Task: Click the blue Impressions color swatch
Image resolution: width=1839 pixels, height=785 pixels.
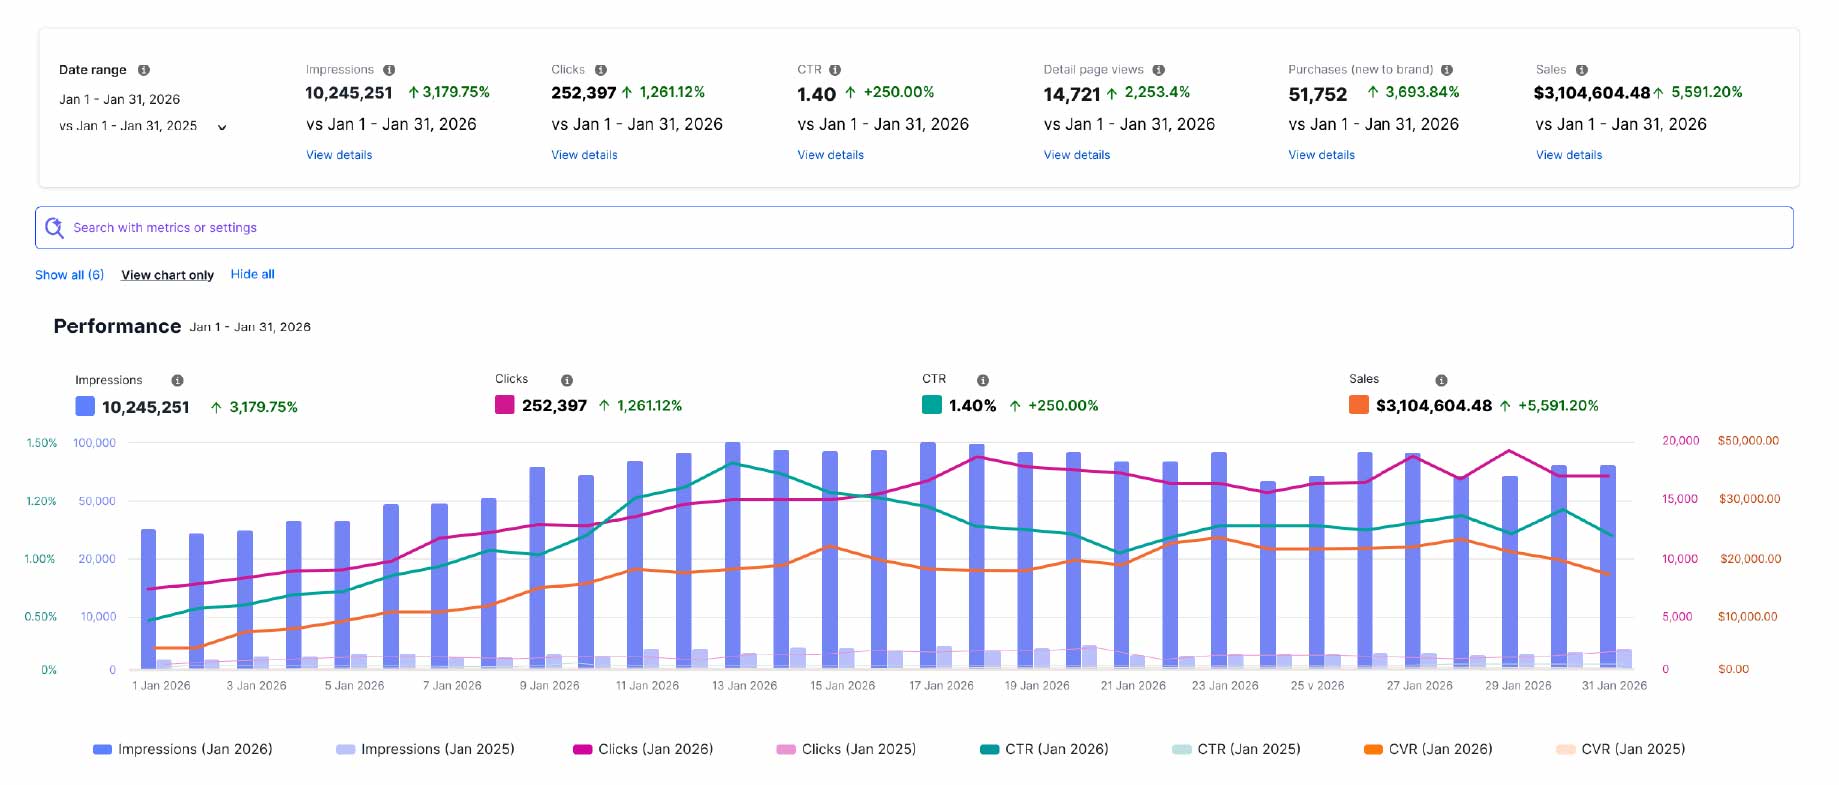Action: tap(85, 406)
